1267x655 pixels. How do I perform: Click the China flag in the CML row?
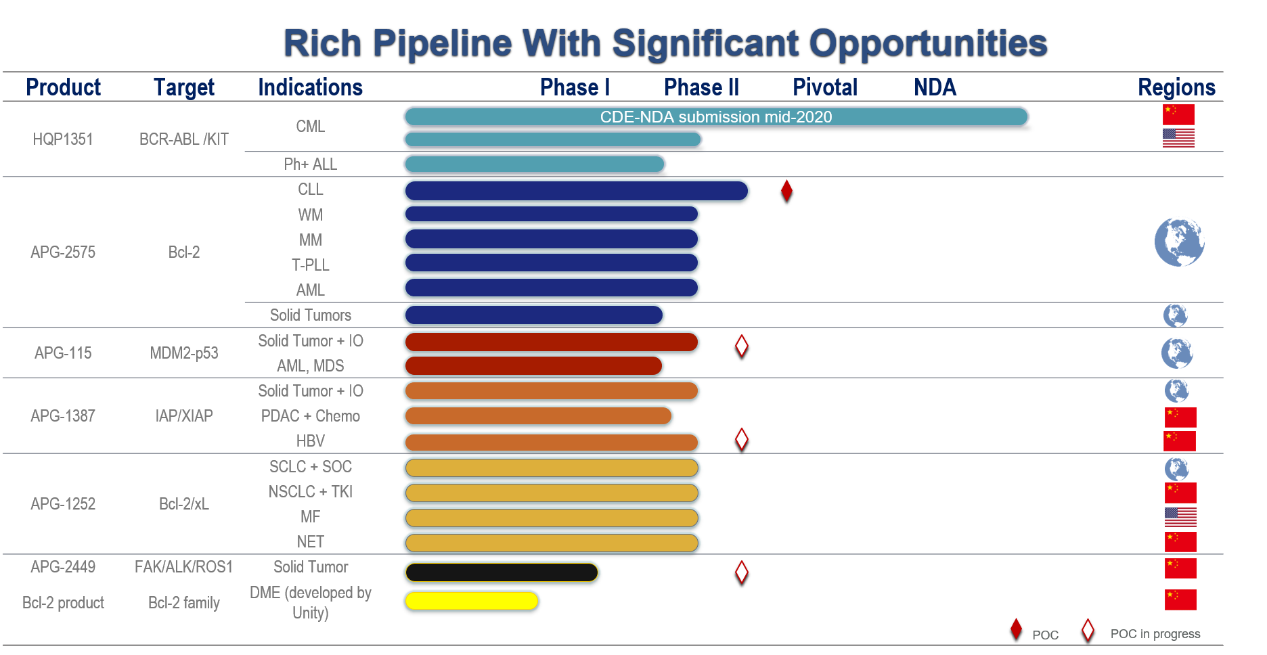[1178, 114]
